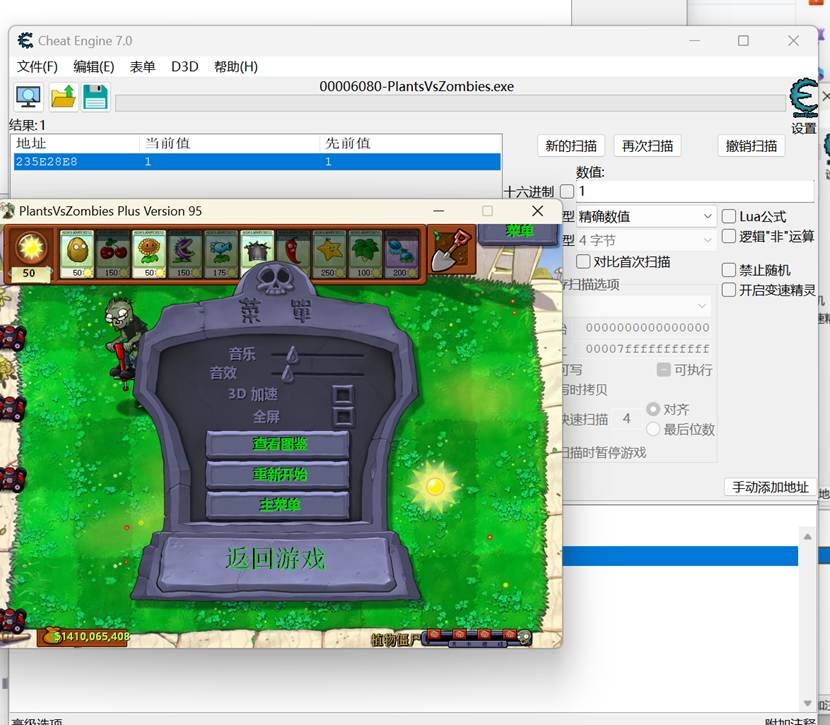
Task: Toggle the 逻辑"非"运算 checkbox
Action: tap(728, 236)
